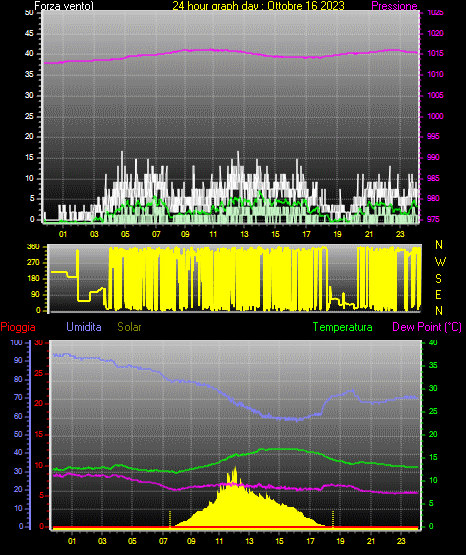Image resolution: width=466 pixels, height=555 pixels.
Task: Click wind direction axis value 360
Action: (x=33, y=247)
